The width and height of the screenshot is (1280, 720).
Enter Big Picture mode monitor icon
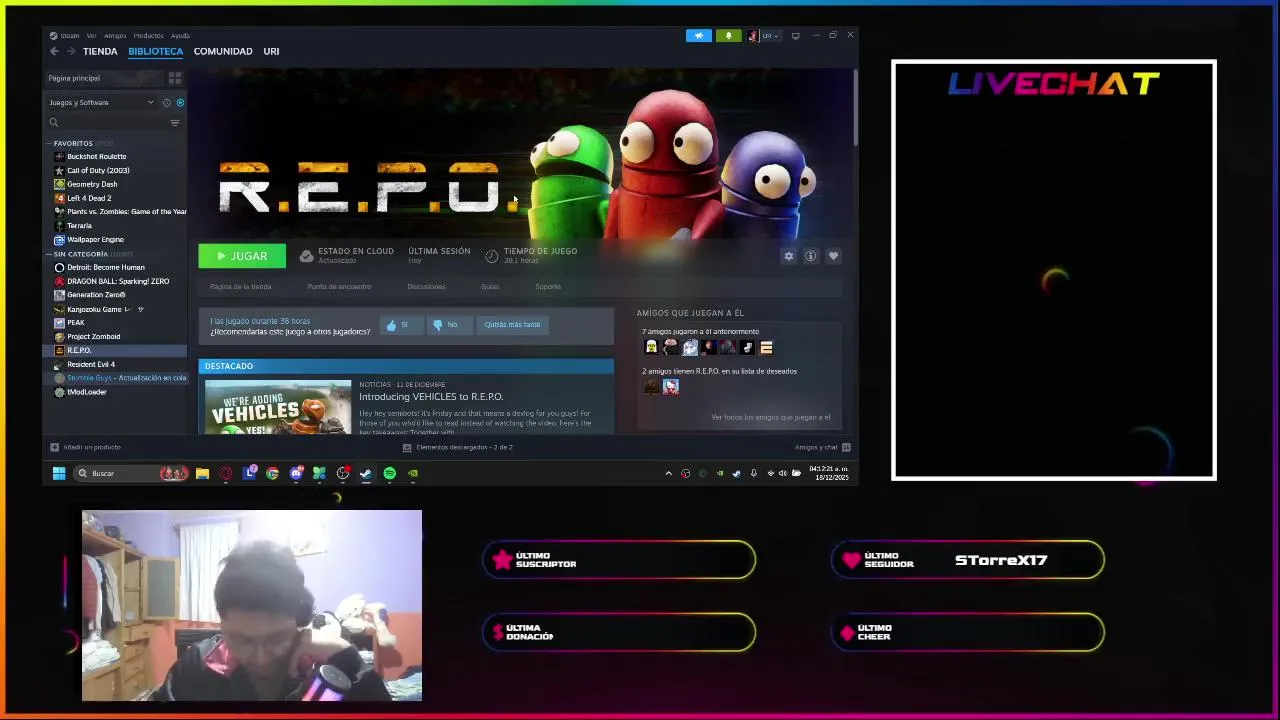pos(795,36)
